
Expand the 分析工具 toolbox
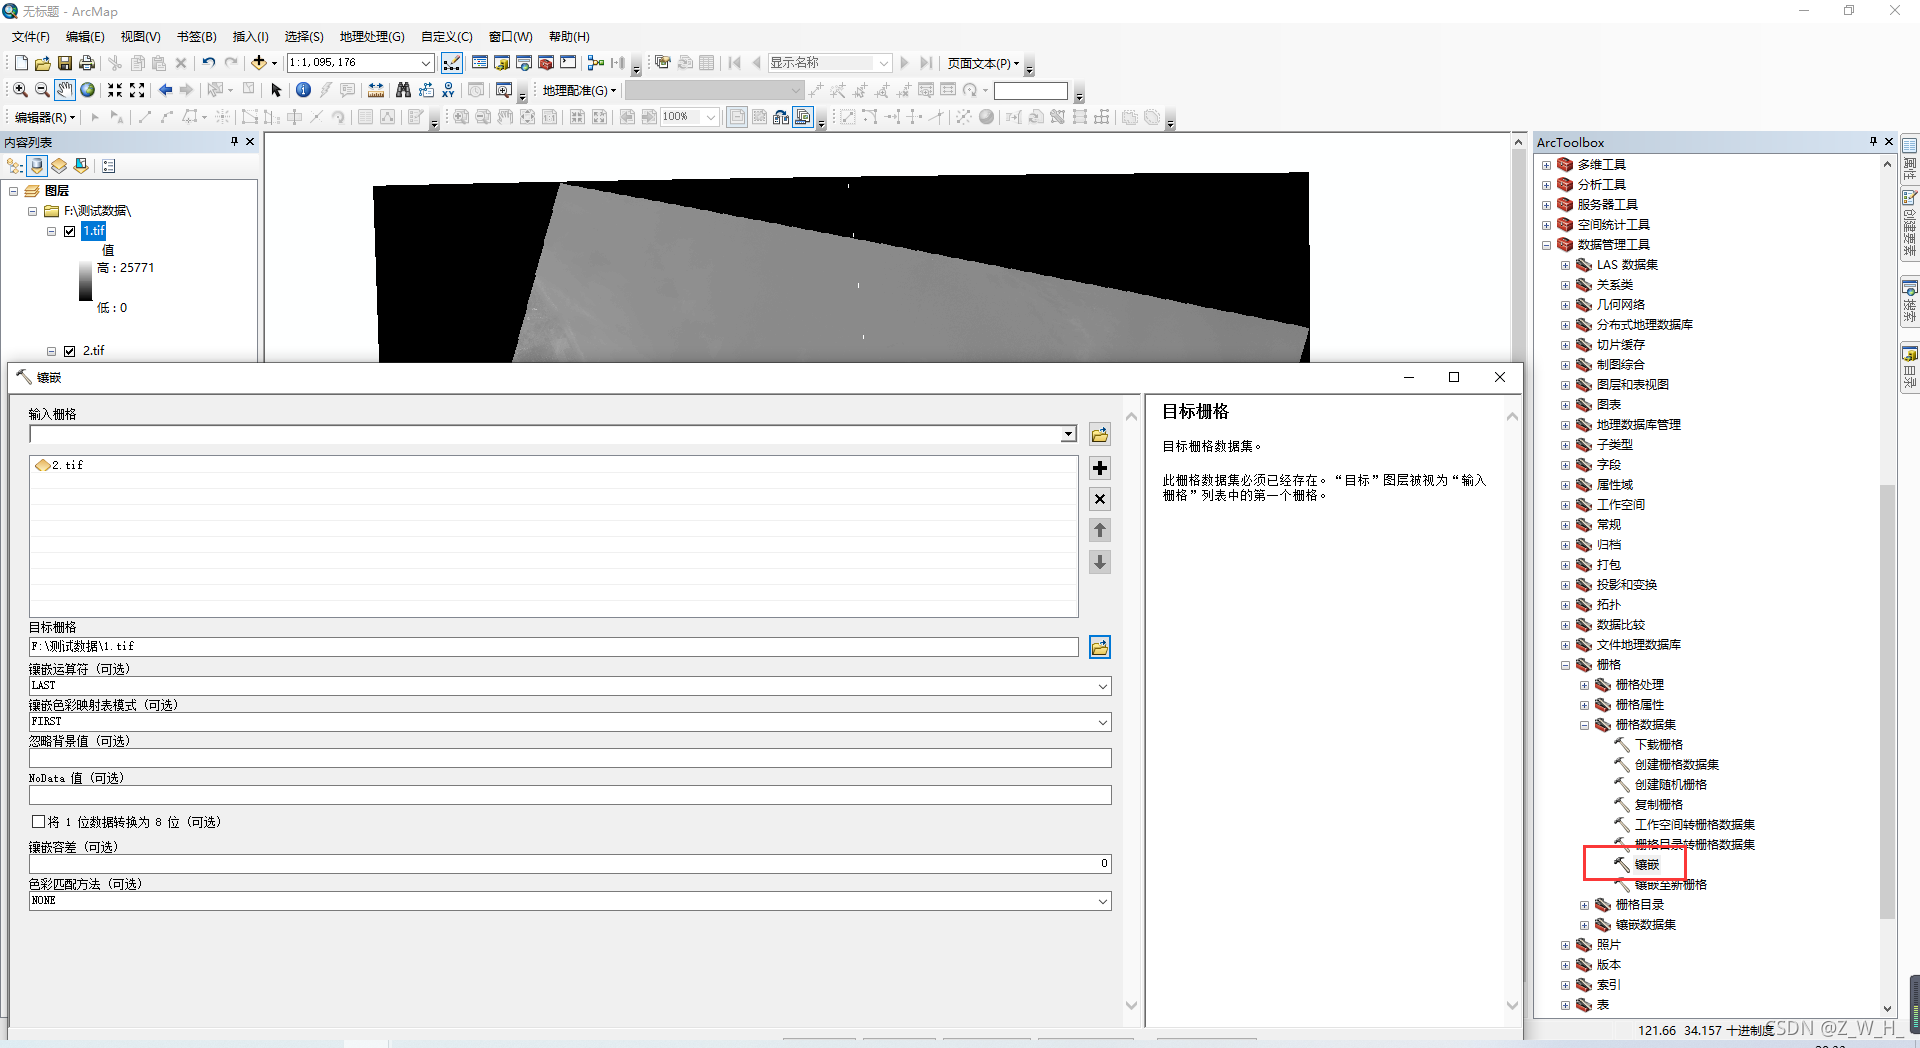1546,185
